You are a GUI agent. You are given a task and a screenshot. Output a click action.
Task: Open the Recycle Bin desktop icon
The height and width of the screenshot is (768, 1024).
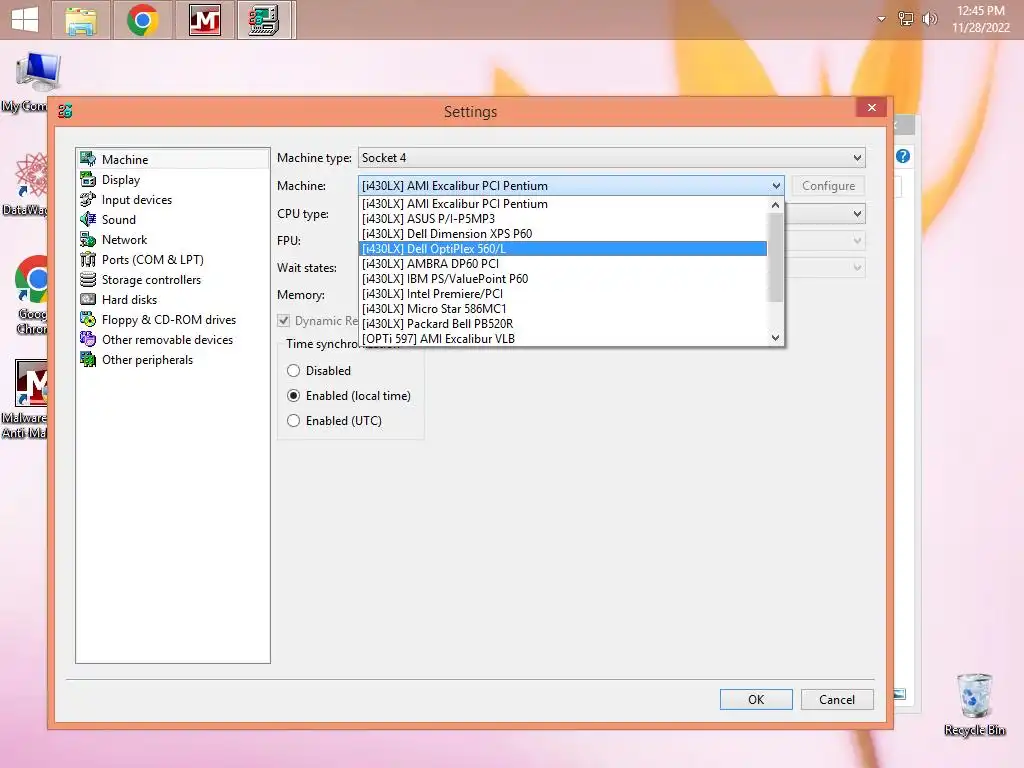[974, 705]
